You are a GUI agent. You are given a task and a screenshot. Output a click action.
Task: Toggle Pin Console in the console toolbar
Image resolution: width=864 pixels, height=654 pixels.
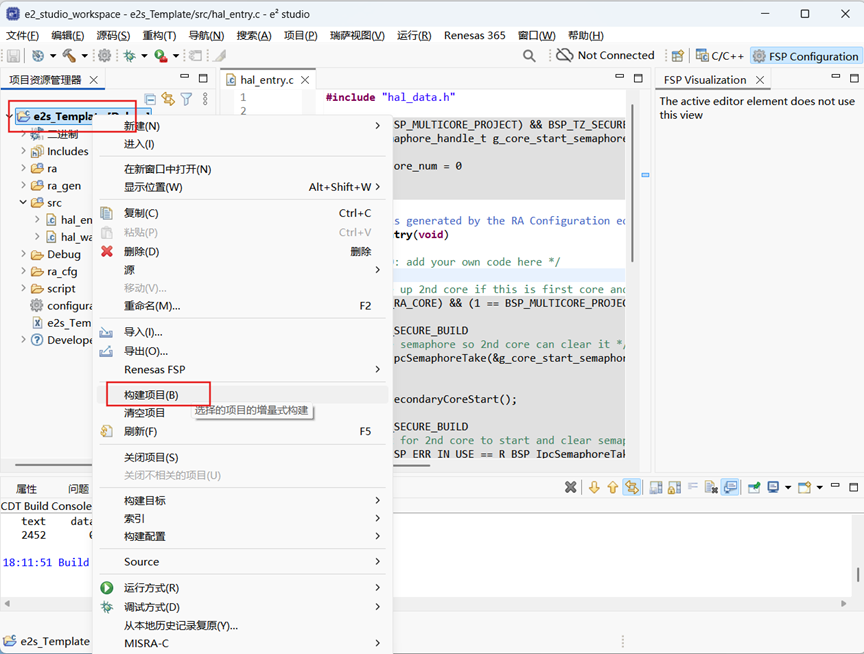[x=754, y=487]
